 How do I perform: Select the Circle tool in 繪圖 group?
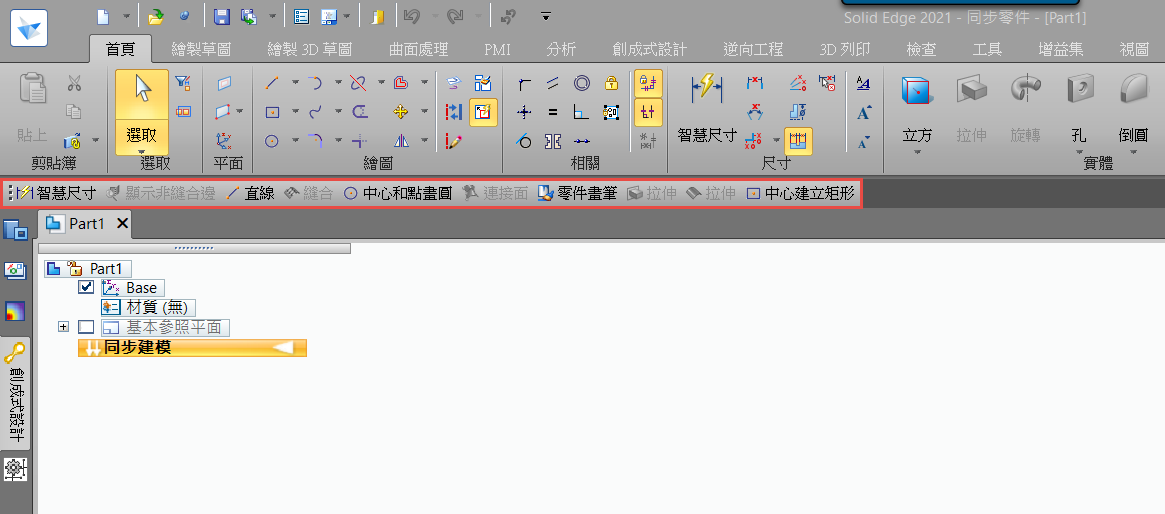(x=272, y=140)
